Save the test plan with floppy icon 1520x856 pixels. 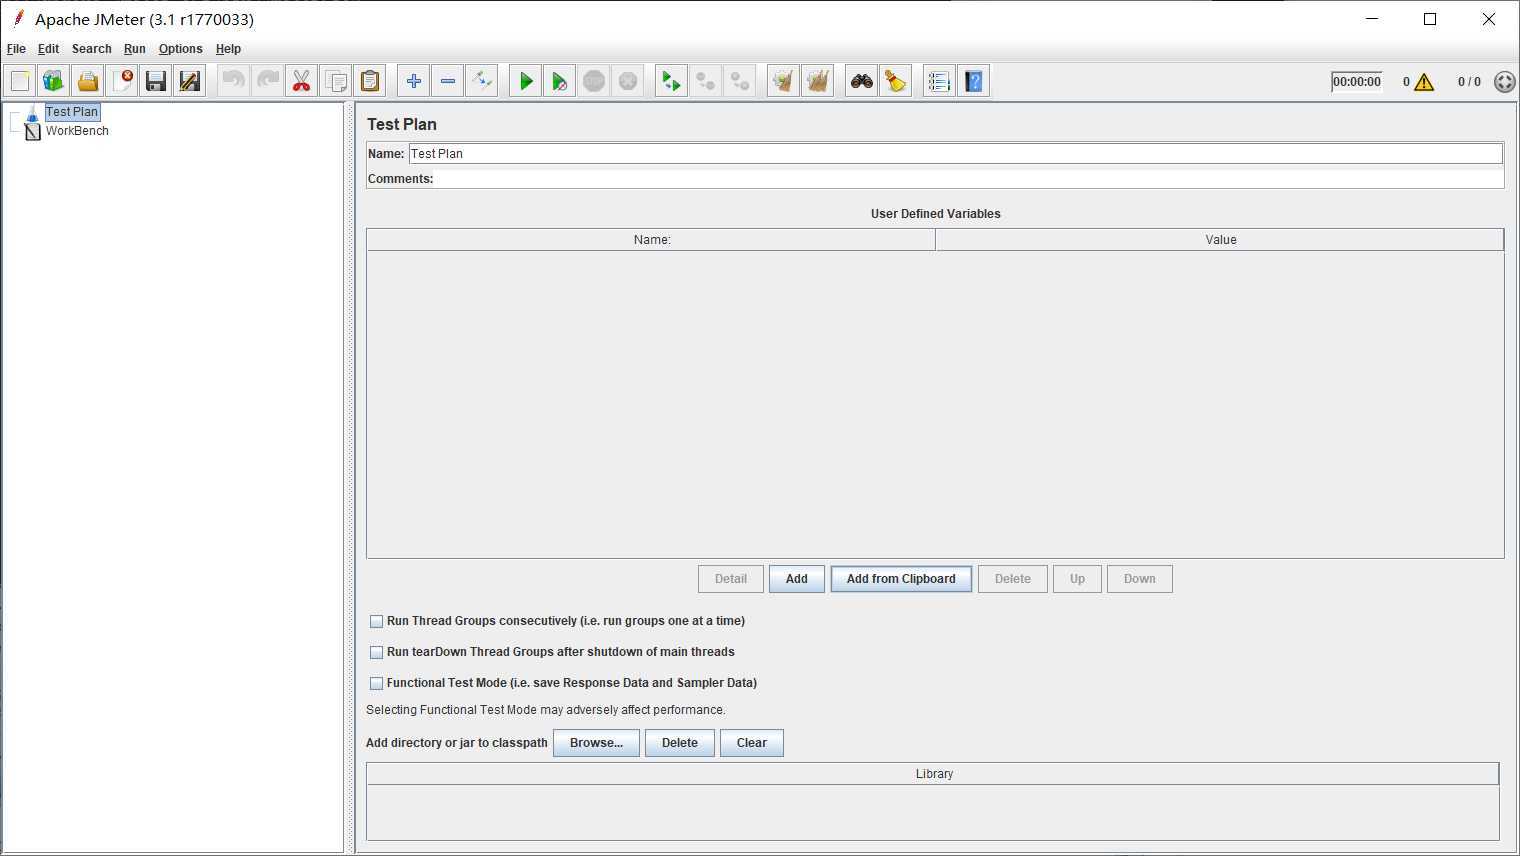pyautogui.click(x=156, y=81)
